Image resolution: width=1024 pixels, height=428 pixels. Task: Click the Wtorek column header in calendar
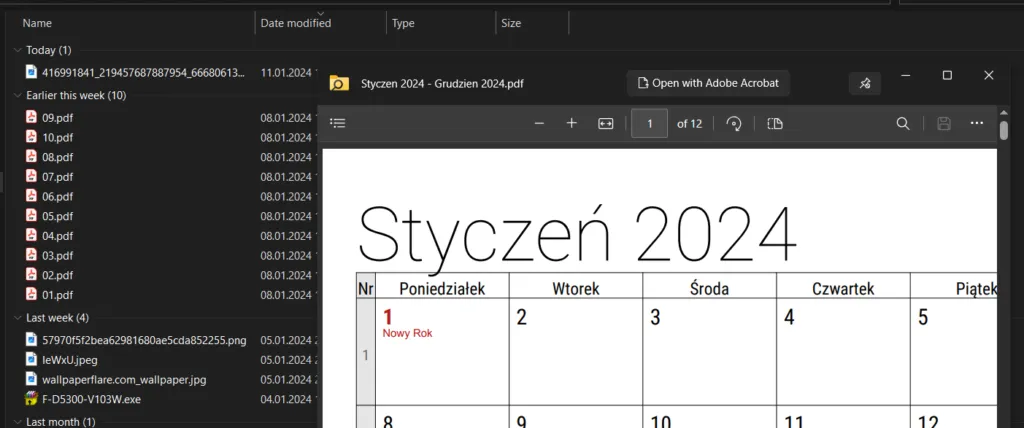click(576, 288)
